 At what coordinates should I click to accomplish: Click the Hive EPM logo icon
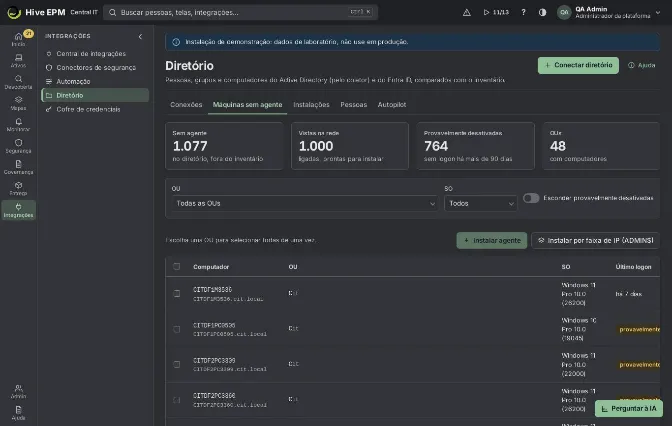(x=14, y=12)
